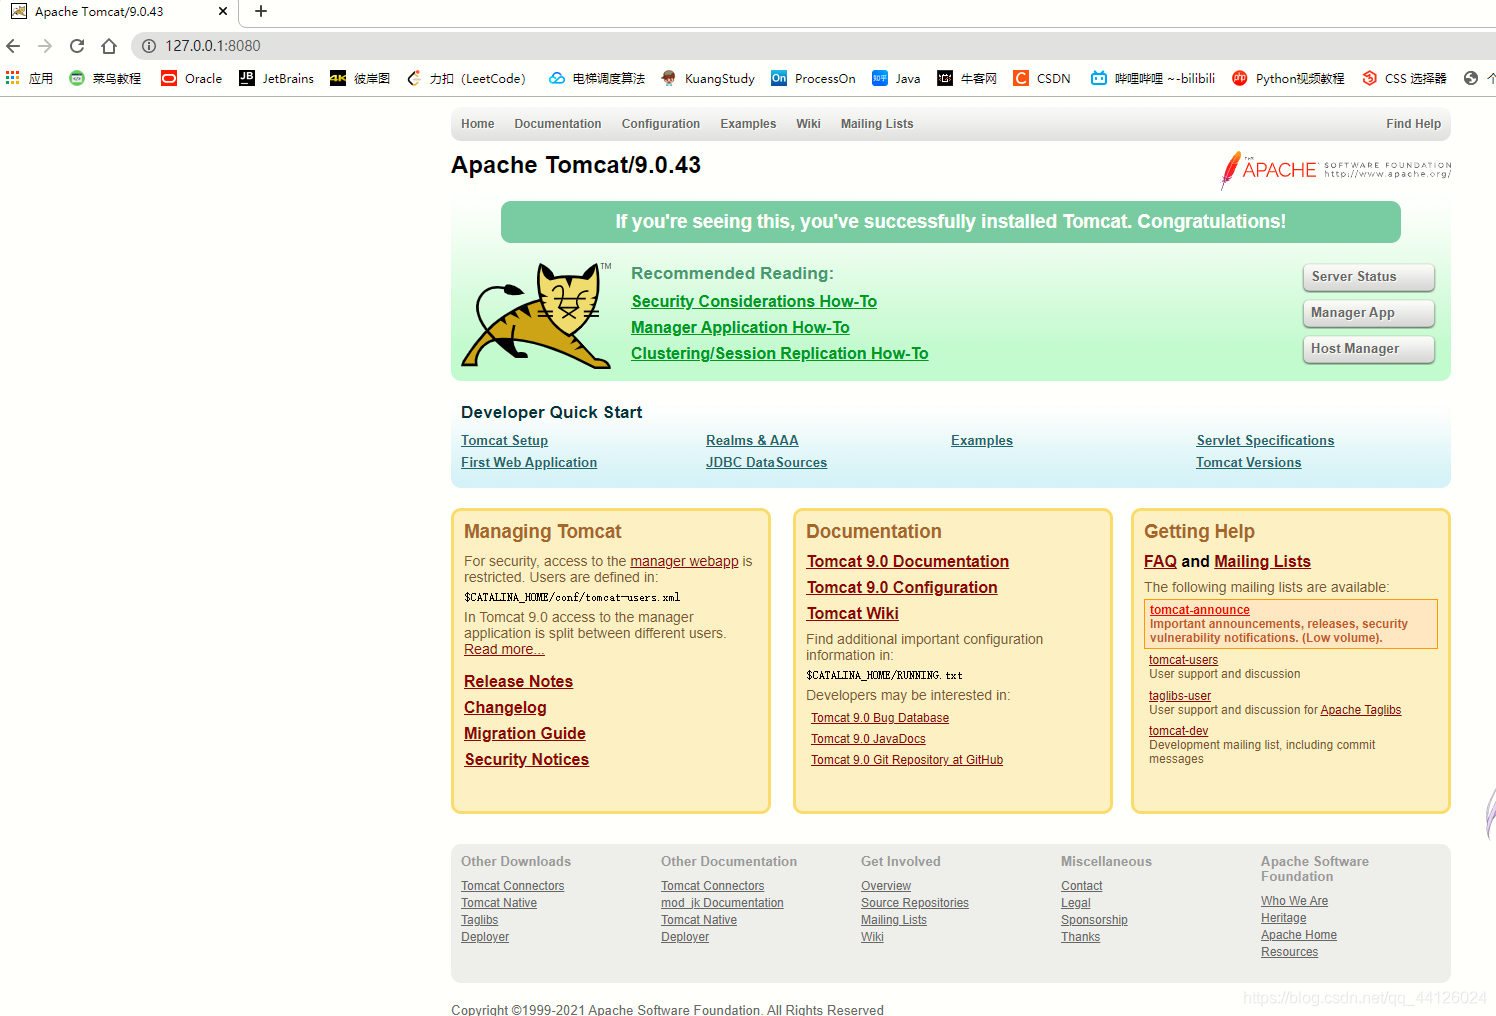
Task: Open Mailing Lists in the Tomcat navigation bar
Action: (877, 124)
